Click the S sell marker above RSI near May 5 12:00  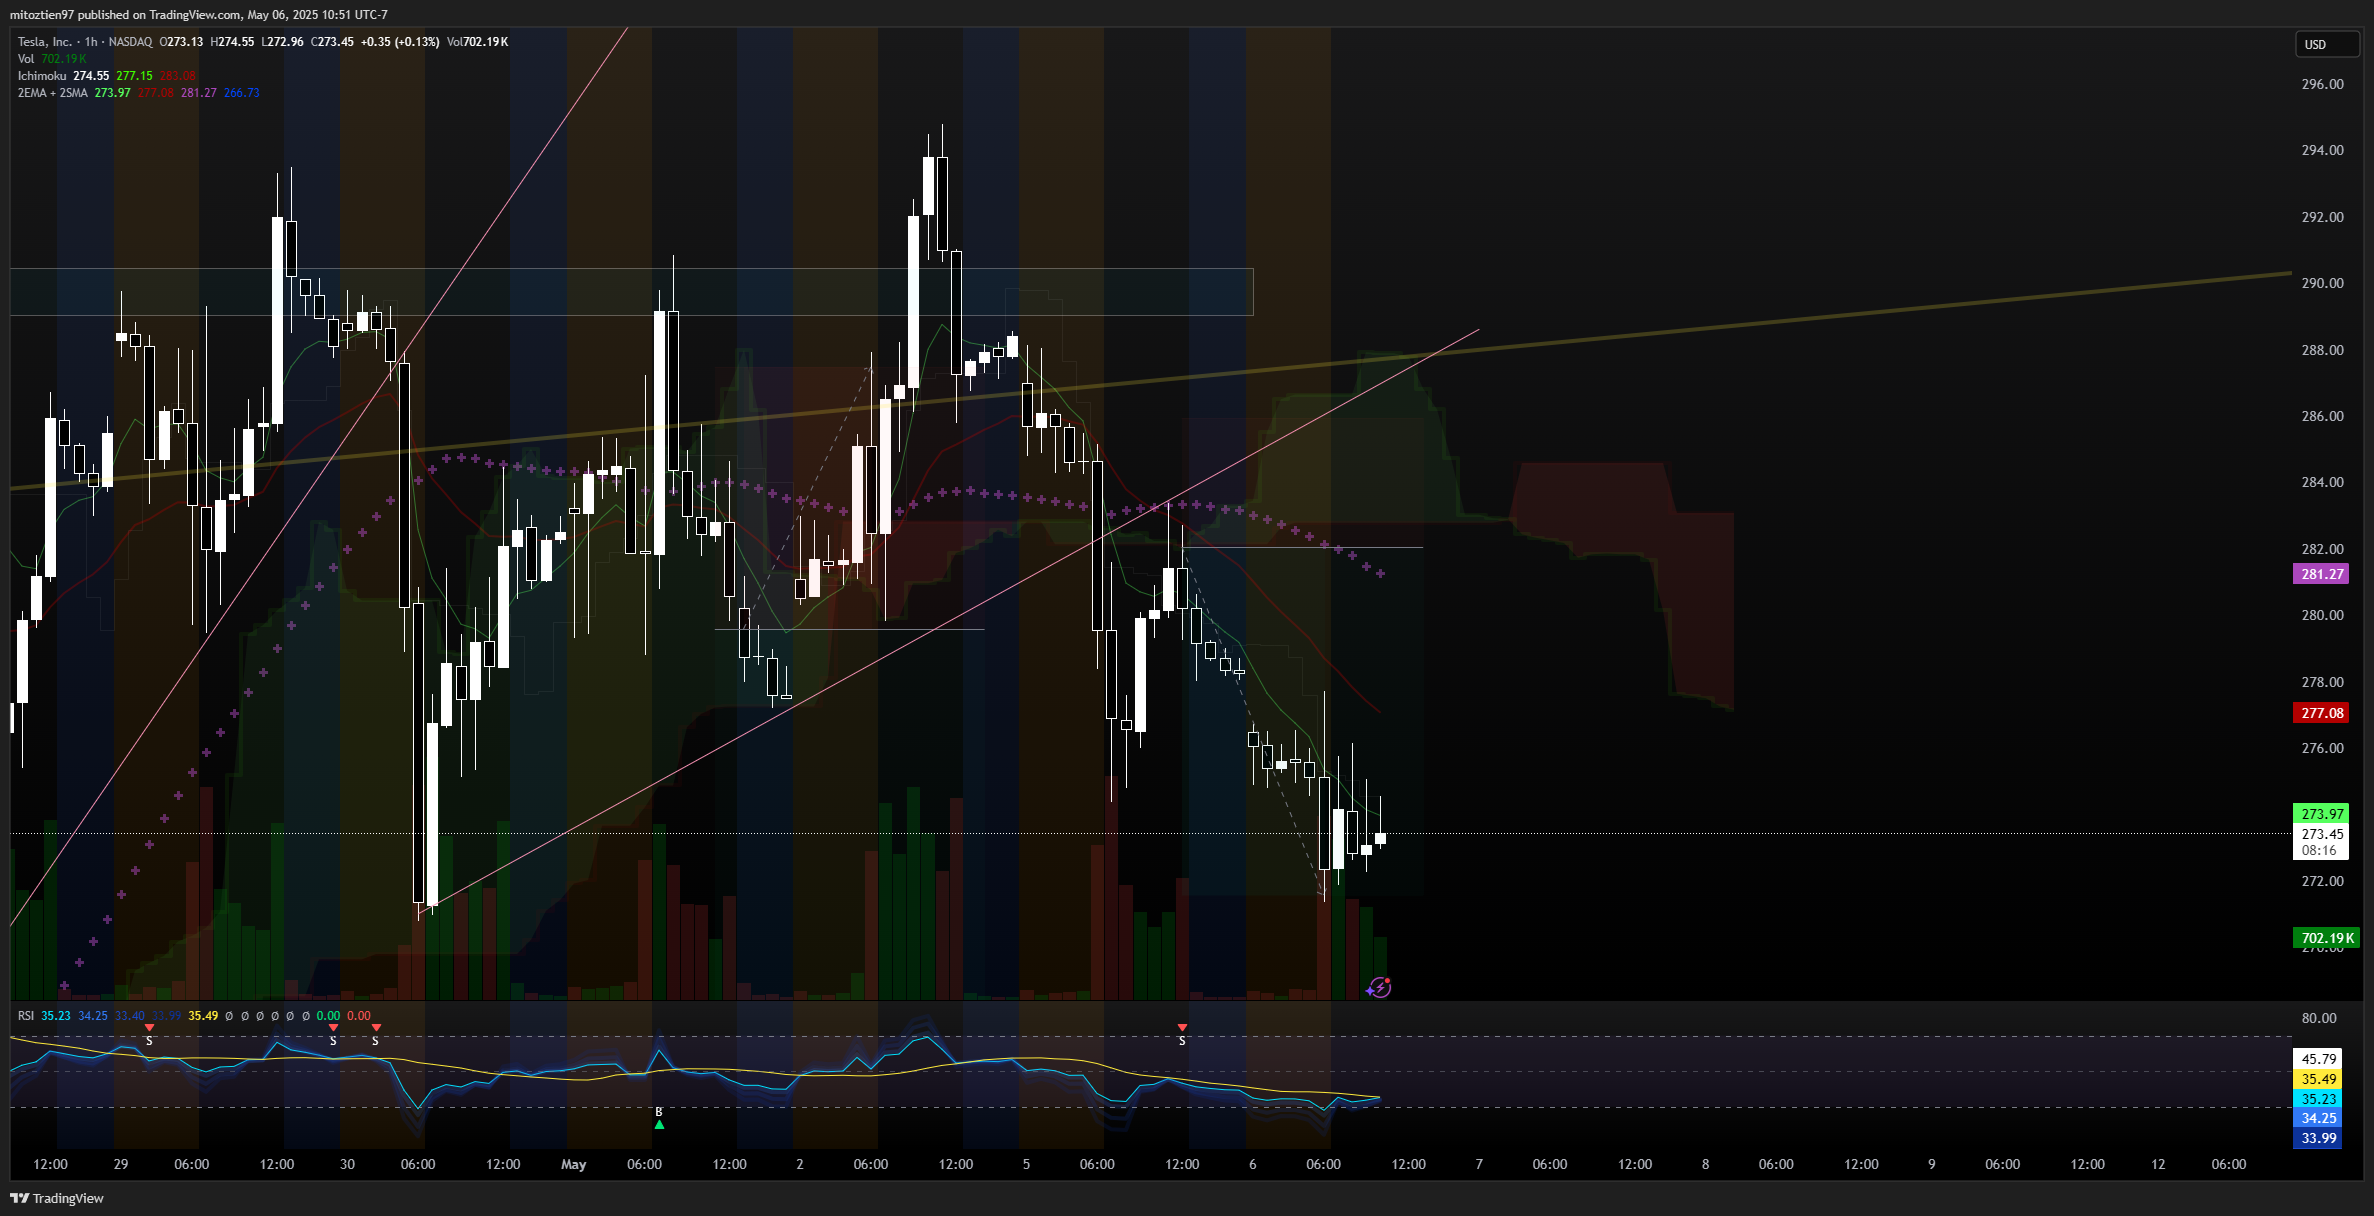[1182, 1035]
